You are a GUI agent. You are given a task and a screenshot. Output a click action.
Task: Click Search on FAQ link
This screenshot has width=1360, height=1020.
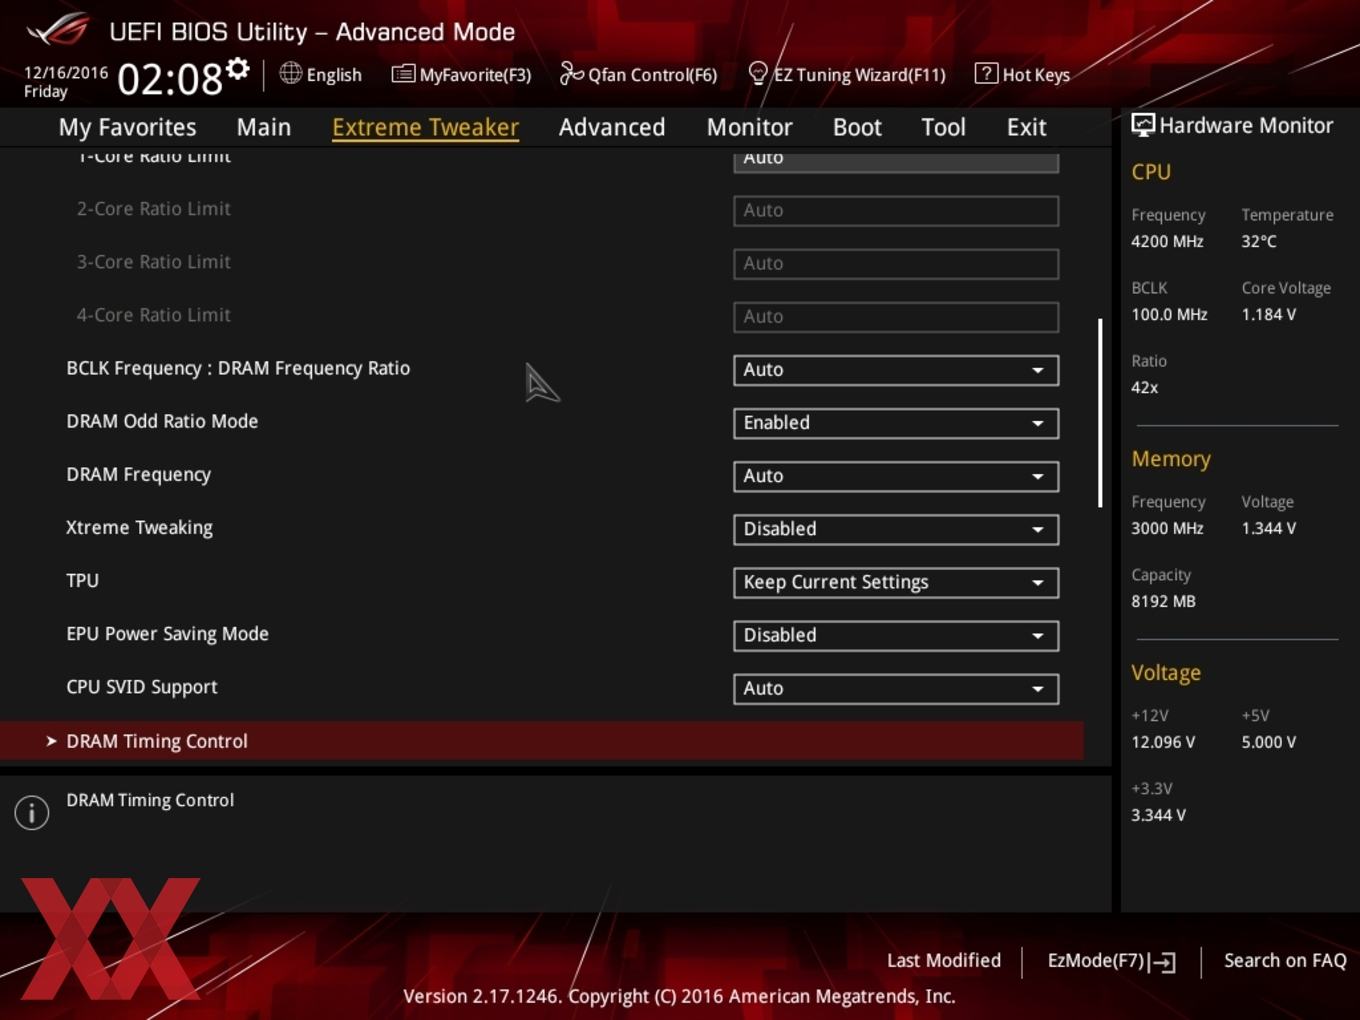(1285, 960)
